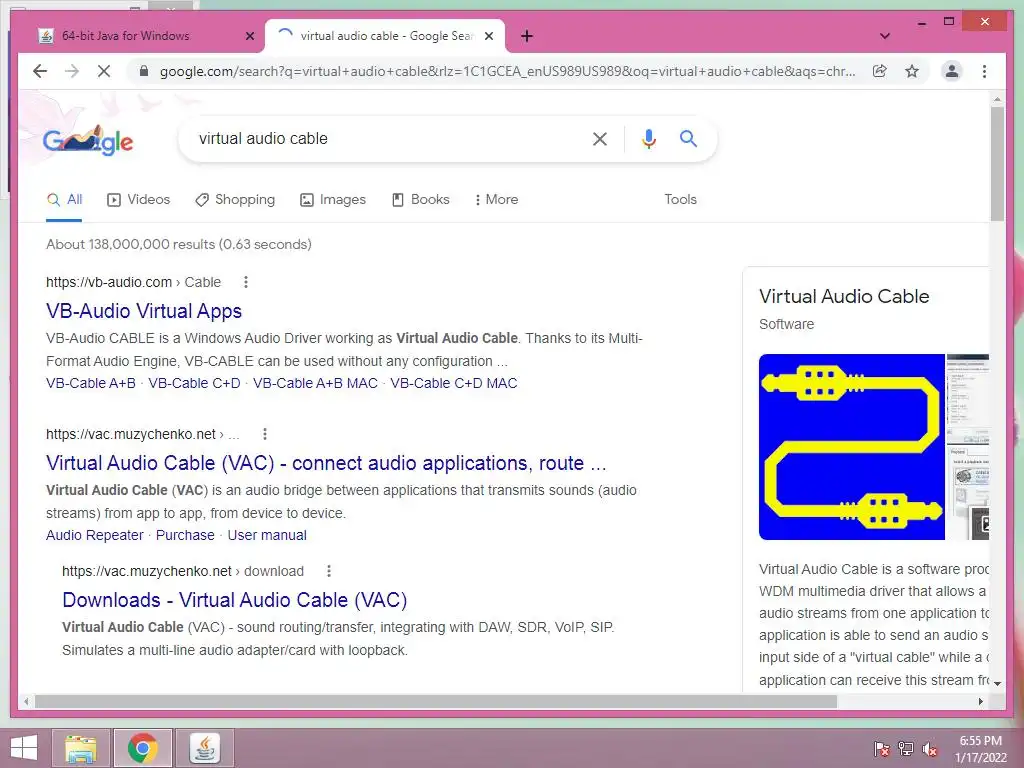Open options for vb-audio.com result
The width and height of the screenshot is (1024, 768).
(246, 282)
